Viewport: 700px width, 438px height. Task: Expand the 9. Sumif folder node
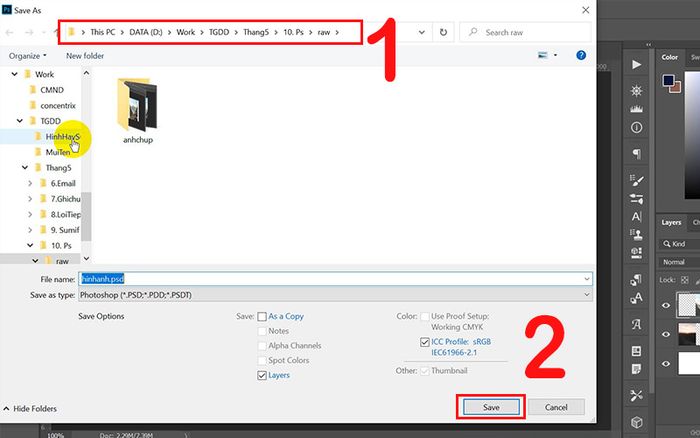click(30, 230)
